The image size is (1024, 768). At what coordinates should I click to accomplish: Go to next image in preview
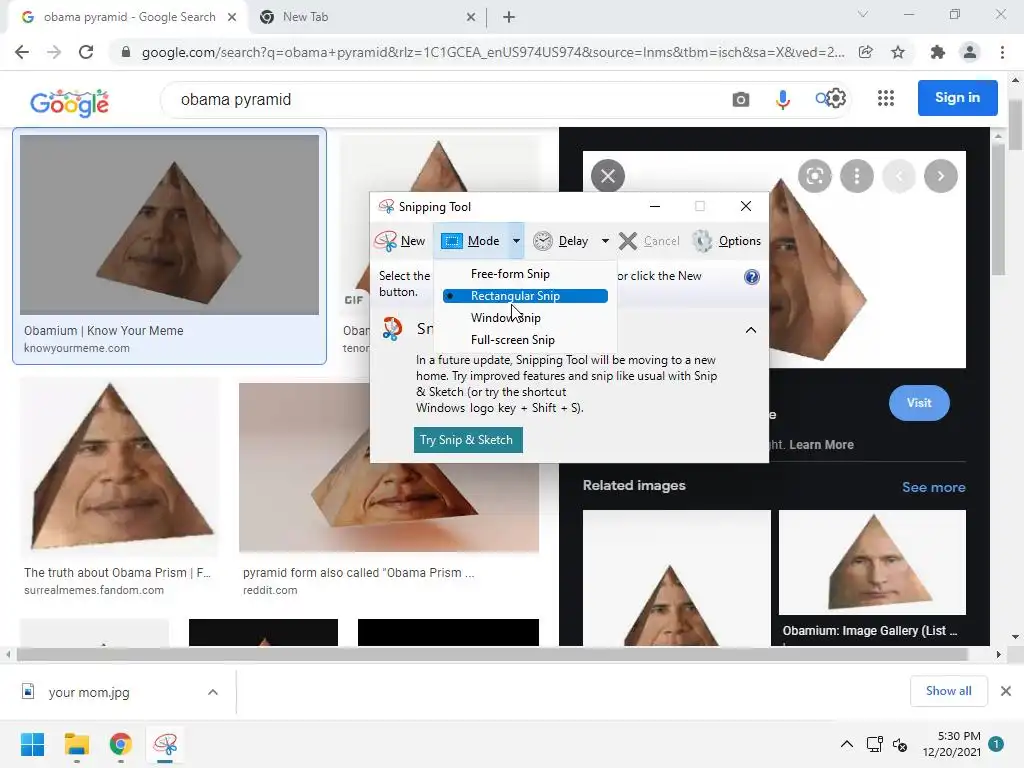[x=941, y=176]
